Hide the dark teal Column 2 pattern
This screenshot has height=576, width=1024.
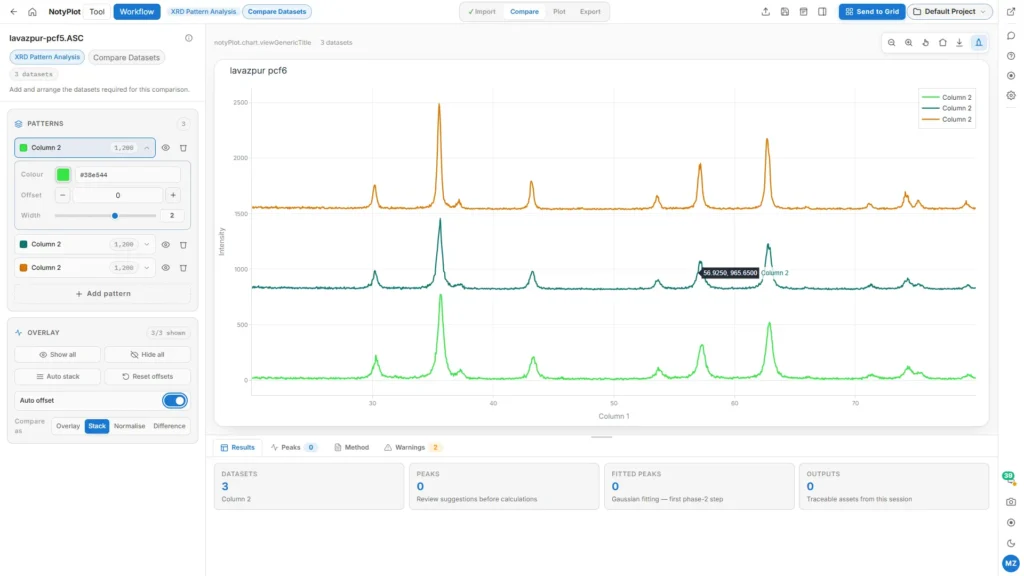coord(166,245)
